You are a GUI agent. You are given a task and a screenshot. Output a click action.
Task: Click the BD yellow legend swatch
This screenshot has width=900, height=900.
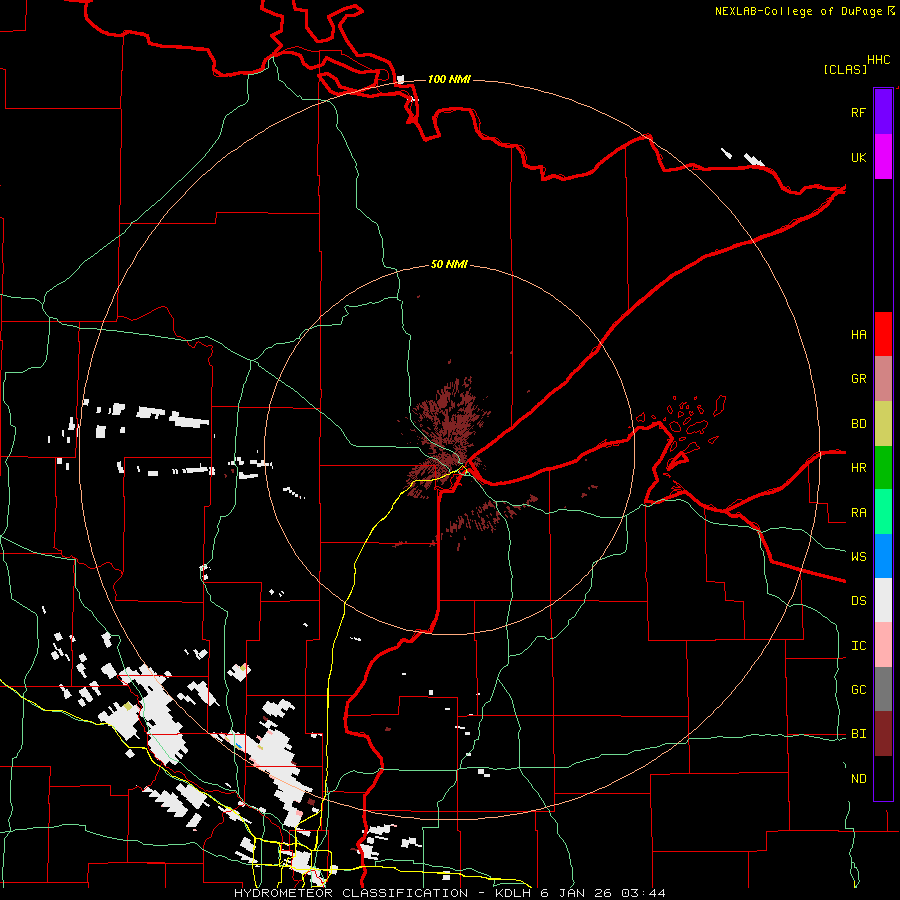click(883, 424)
